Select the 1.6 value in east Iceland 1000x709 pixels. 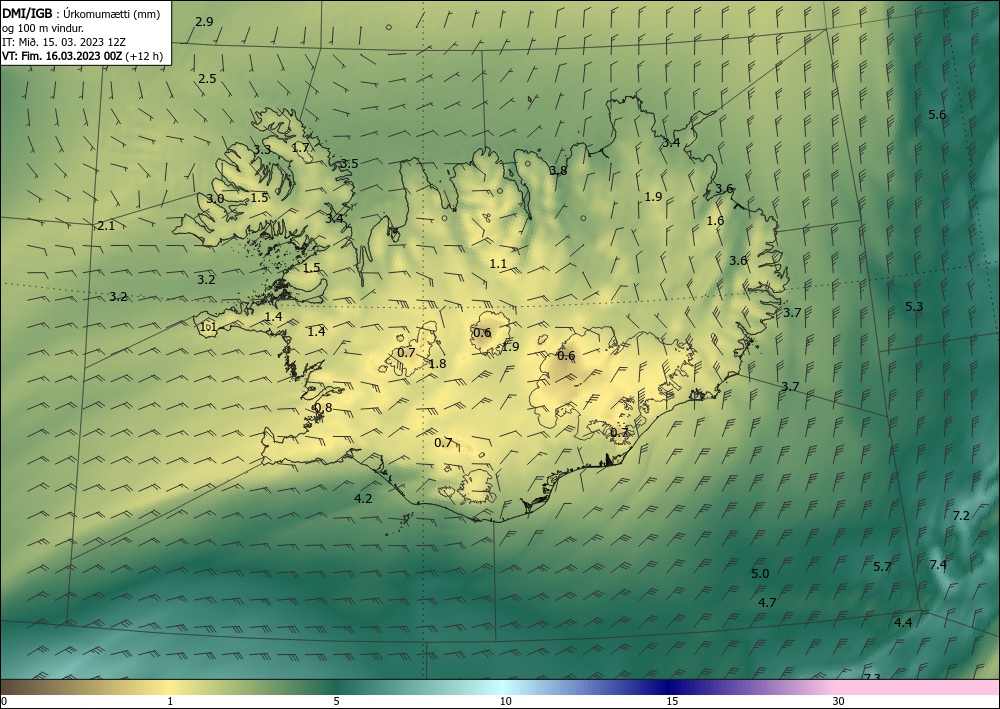click(716, 221)
